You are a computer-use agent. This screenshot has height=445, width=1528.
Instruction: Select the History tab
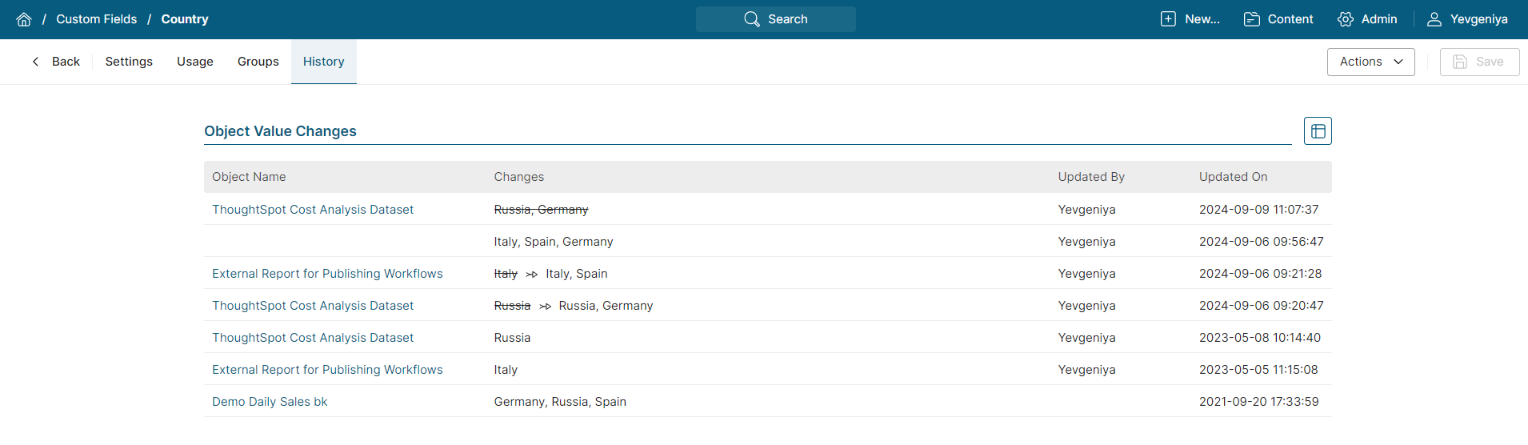click(x=324, y=62)
